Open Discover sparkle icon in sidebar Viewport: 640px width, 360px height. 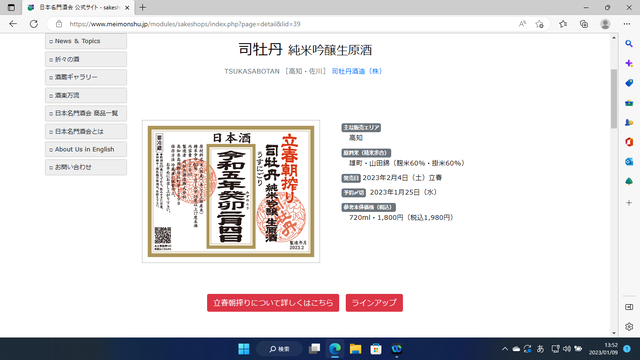(x=629, y=63)
